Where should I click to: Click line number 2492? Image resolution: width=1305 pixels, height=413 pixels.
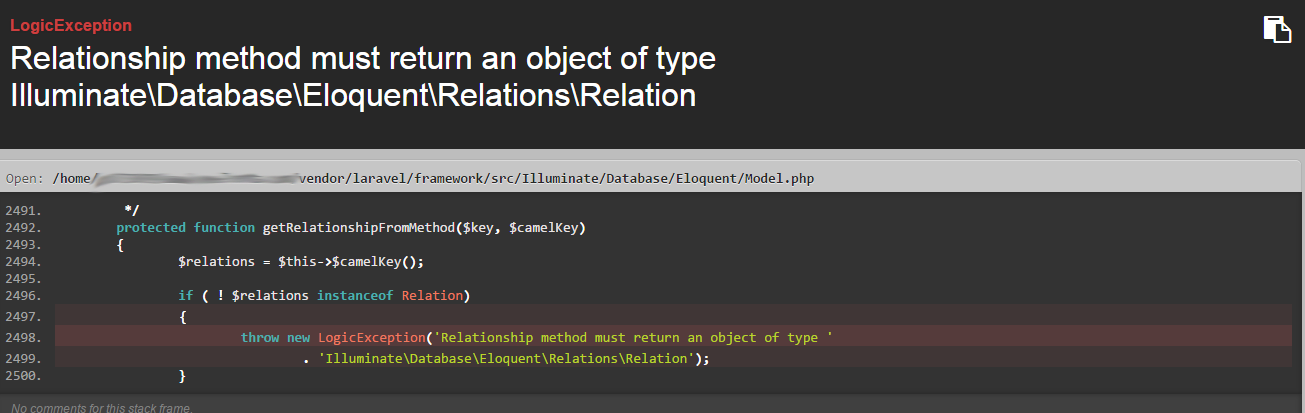pyautogui.click(x=23, y=228)
